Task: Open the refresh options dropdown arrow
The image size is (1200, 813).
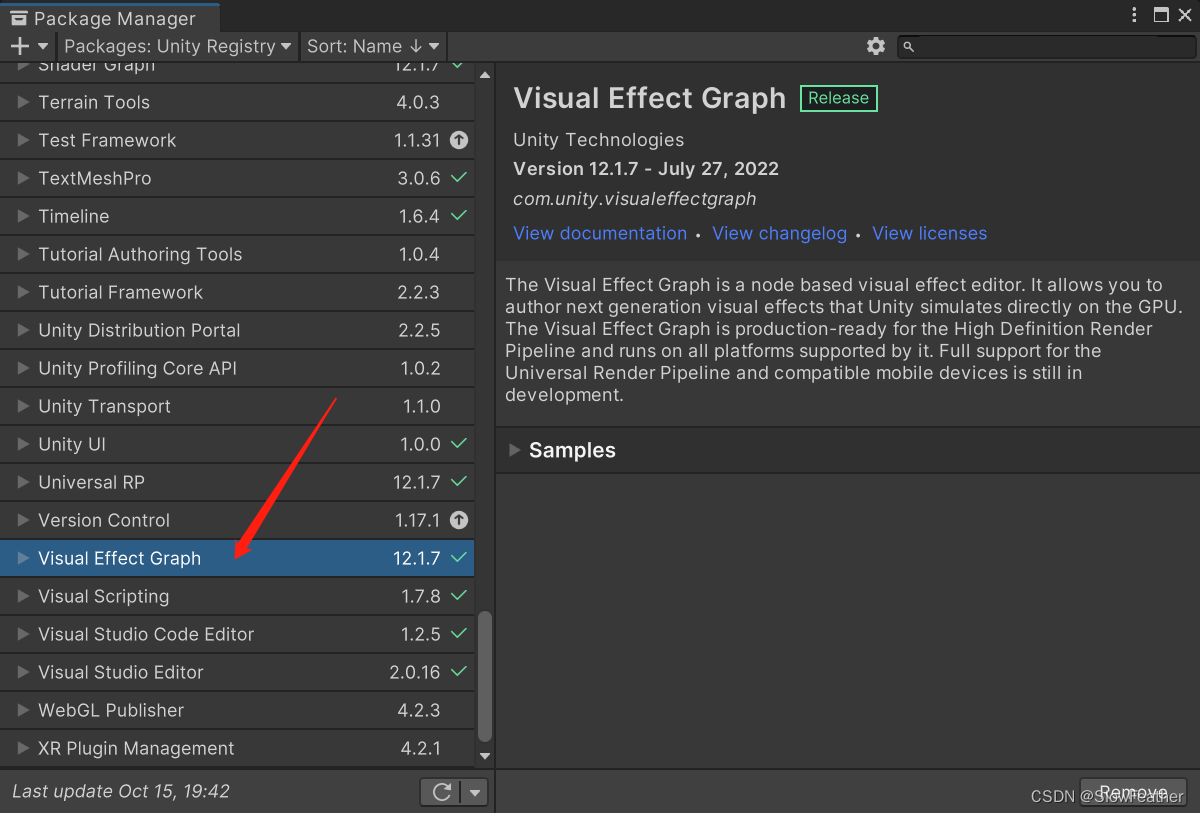Action: pos(476,792)
